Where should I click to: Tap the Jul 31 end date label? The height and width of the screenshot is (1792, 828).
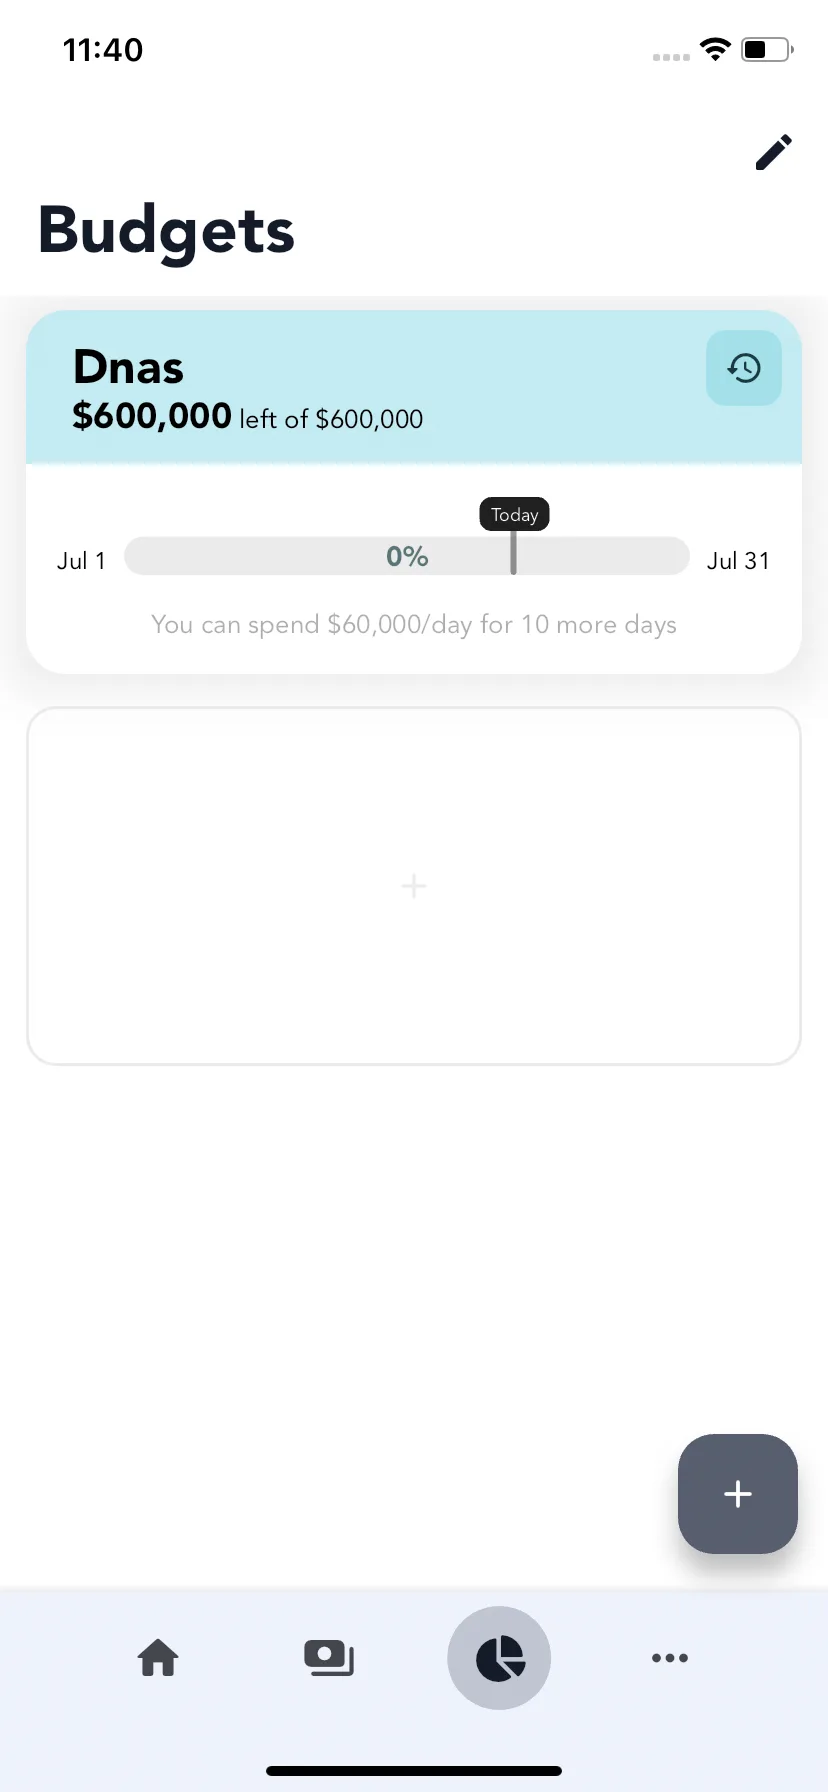tap(738, 560)
